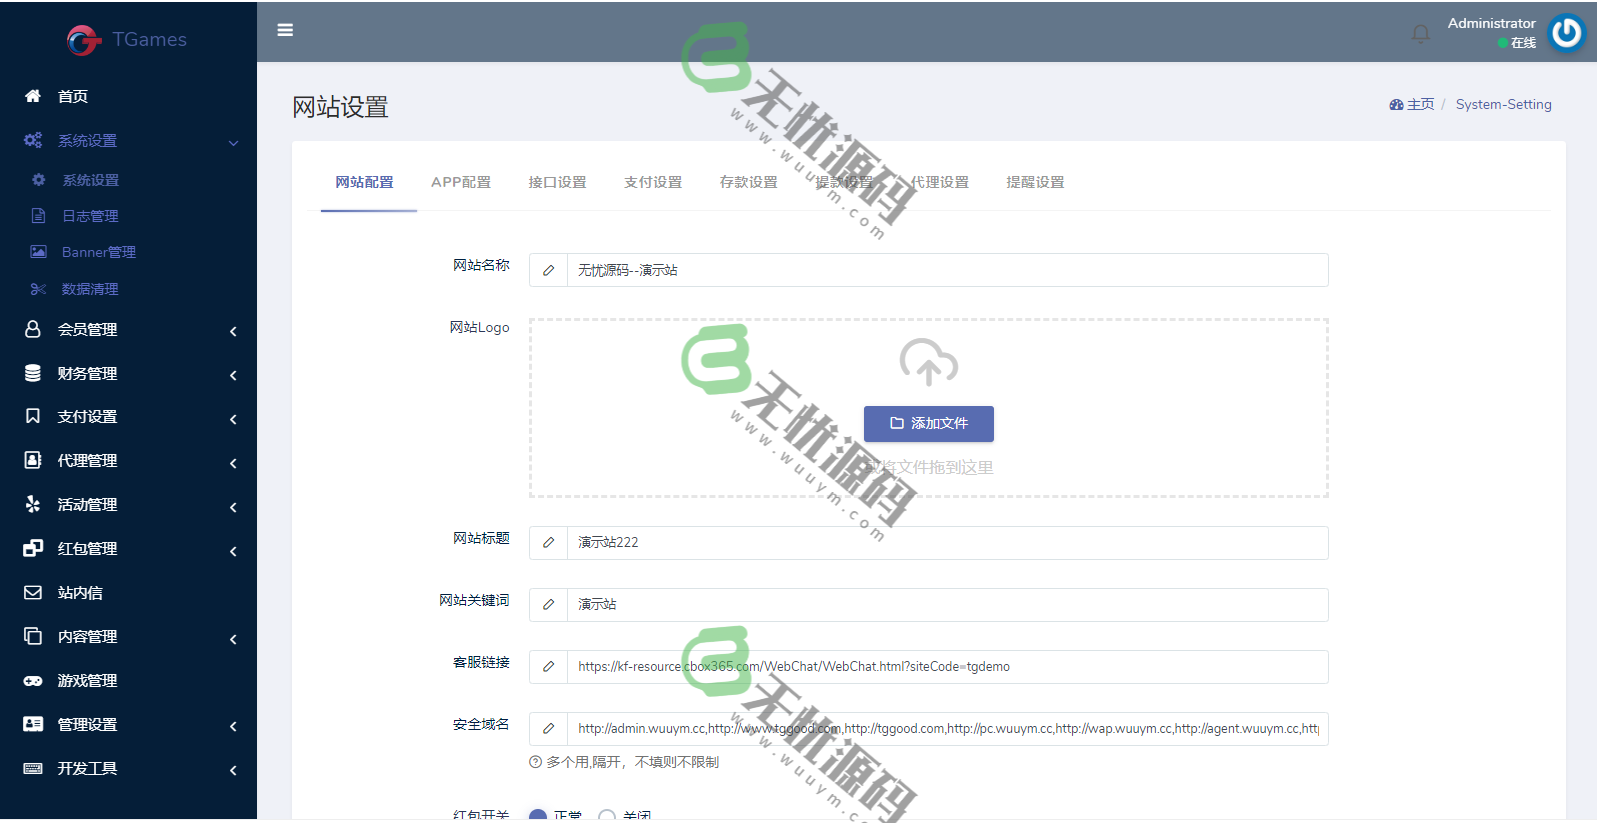Viewport: 1597px width, 823px height.
Task: Select the 关闭 radio for 红包开关
Action: (x=606, y=816)
